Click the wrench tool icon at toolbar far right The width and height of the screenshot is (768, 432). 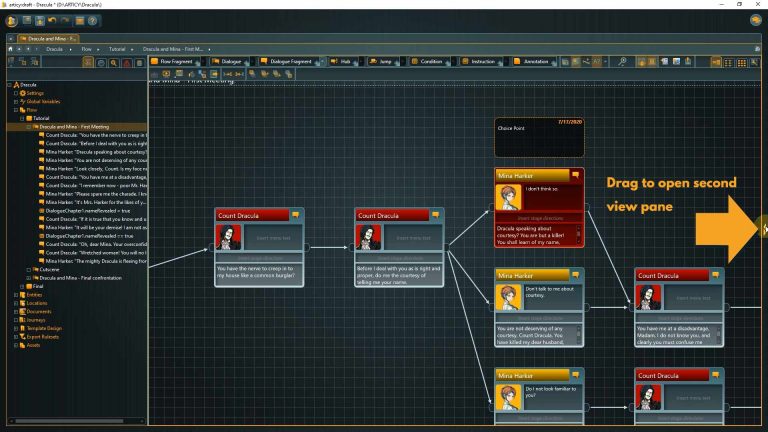tap(754, 62)
